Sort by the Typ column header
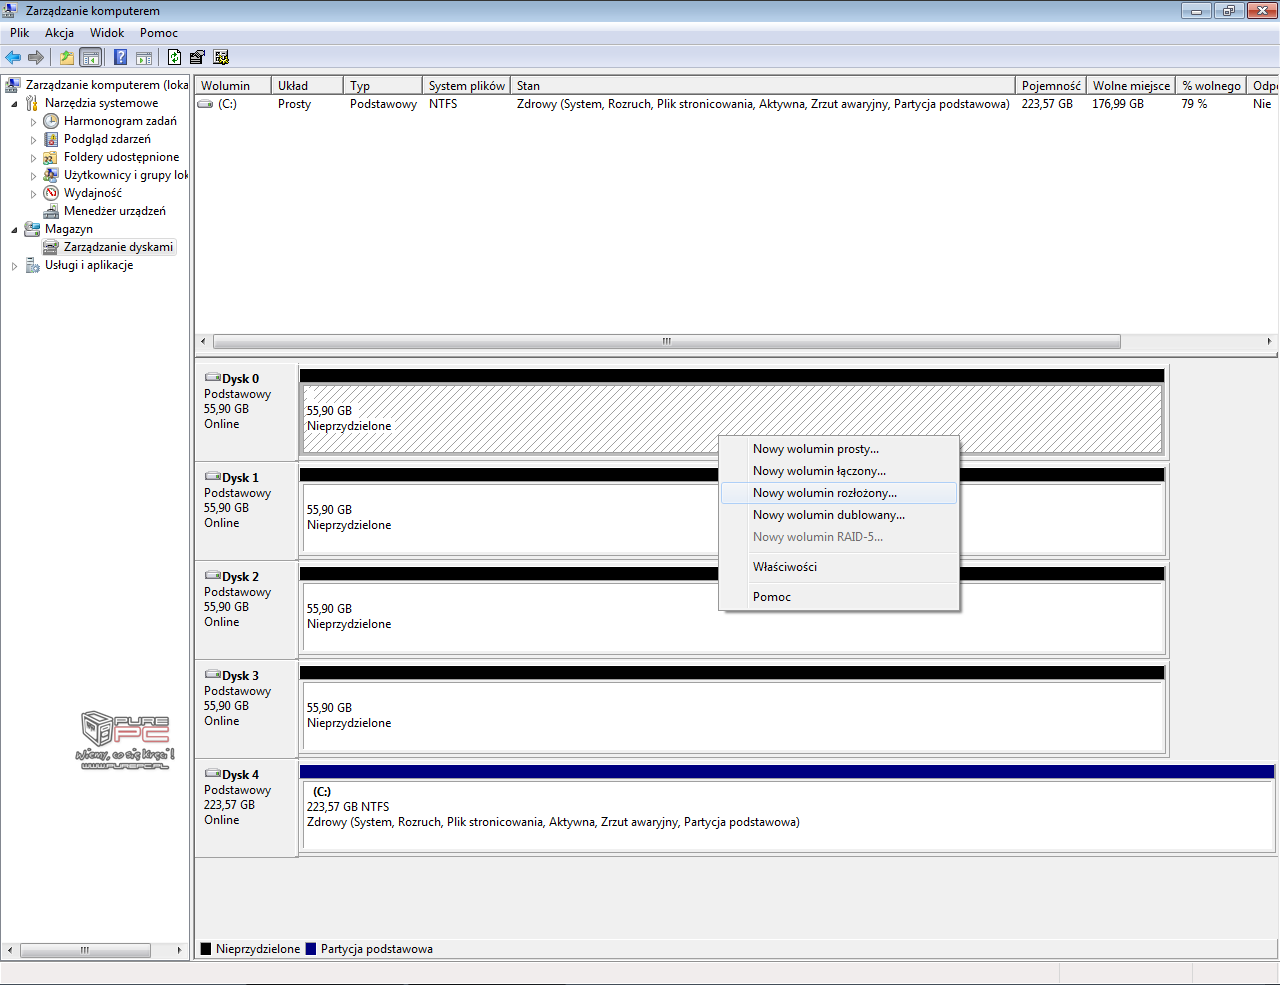 (383, 86)
